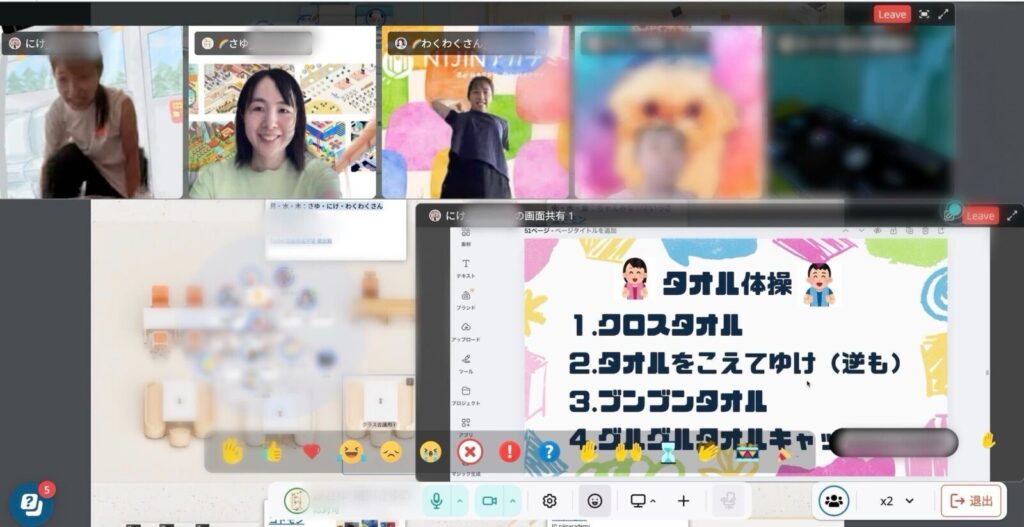1024x527 pixels.
Task: Click the girl illustration on the slide
Action: tap(635, 279)
